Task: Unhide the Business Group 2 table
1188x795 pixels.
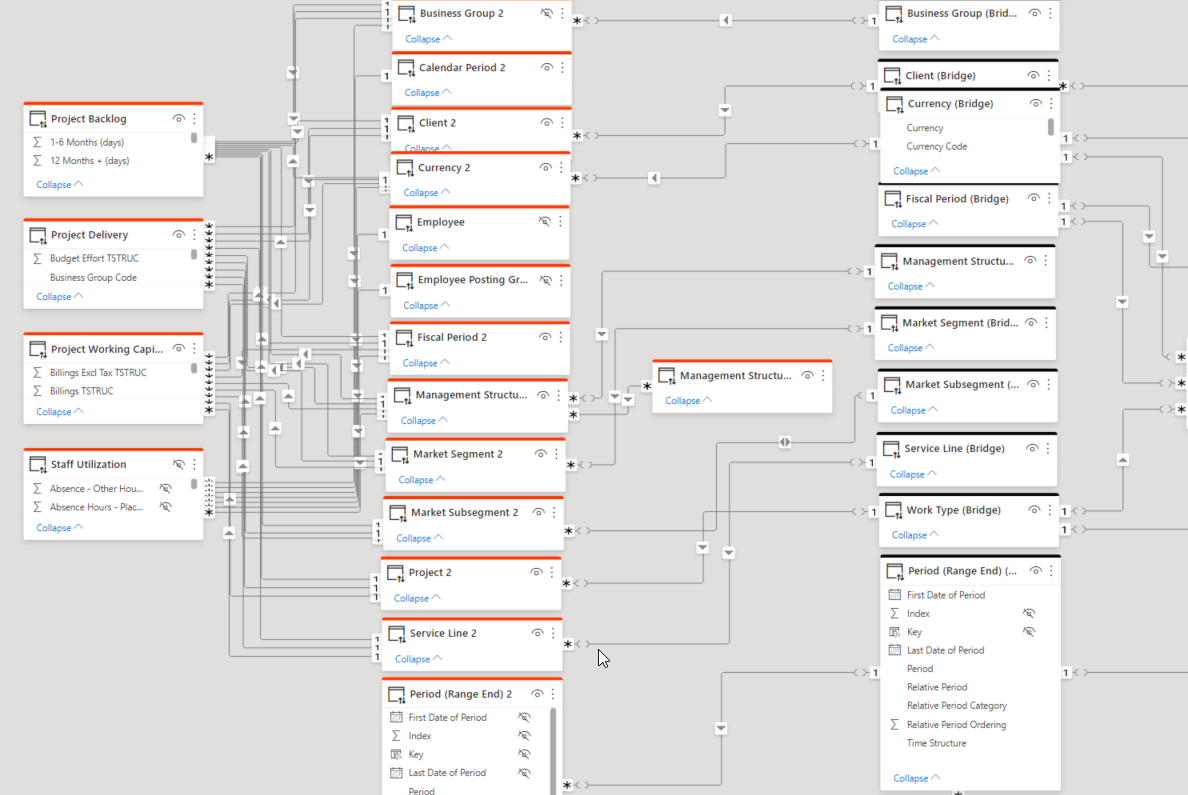Action: pos(546,14)
